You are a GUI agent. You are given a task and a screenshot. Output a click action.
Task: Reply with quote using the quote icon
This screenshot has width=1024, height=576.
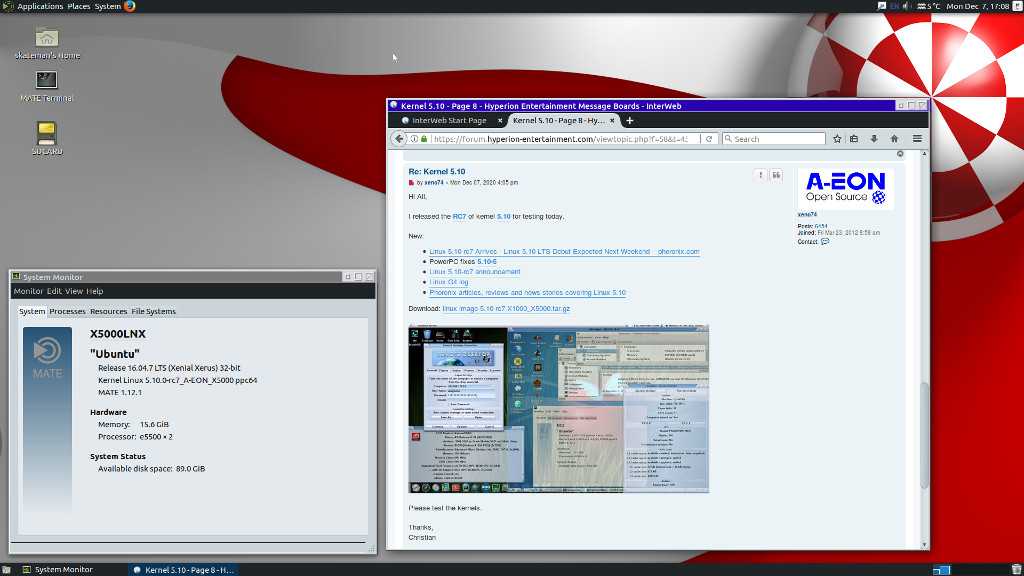pos(776,174)
